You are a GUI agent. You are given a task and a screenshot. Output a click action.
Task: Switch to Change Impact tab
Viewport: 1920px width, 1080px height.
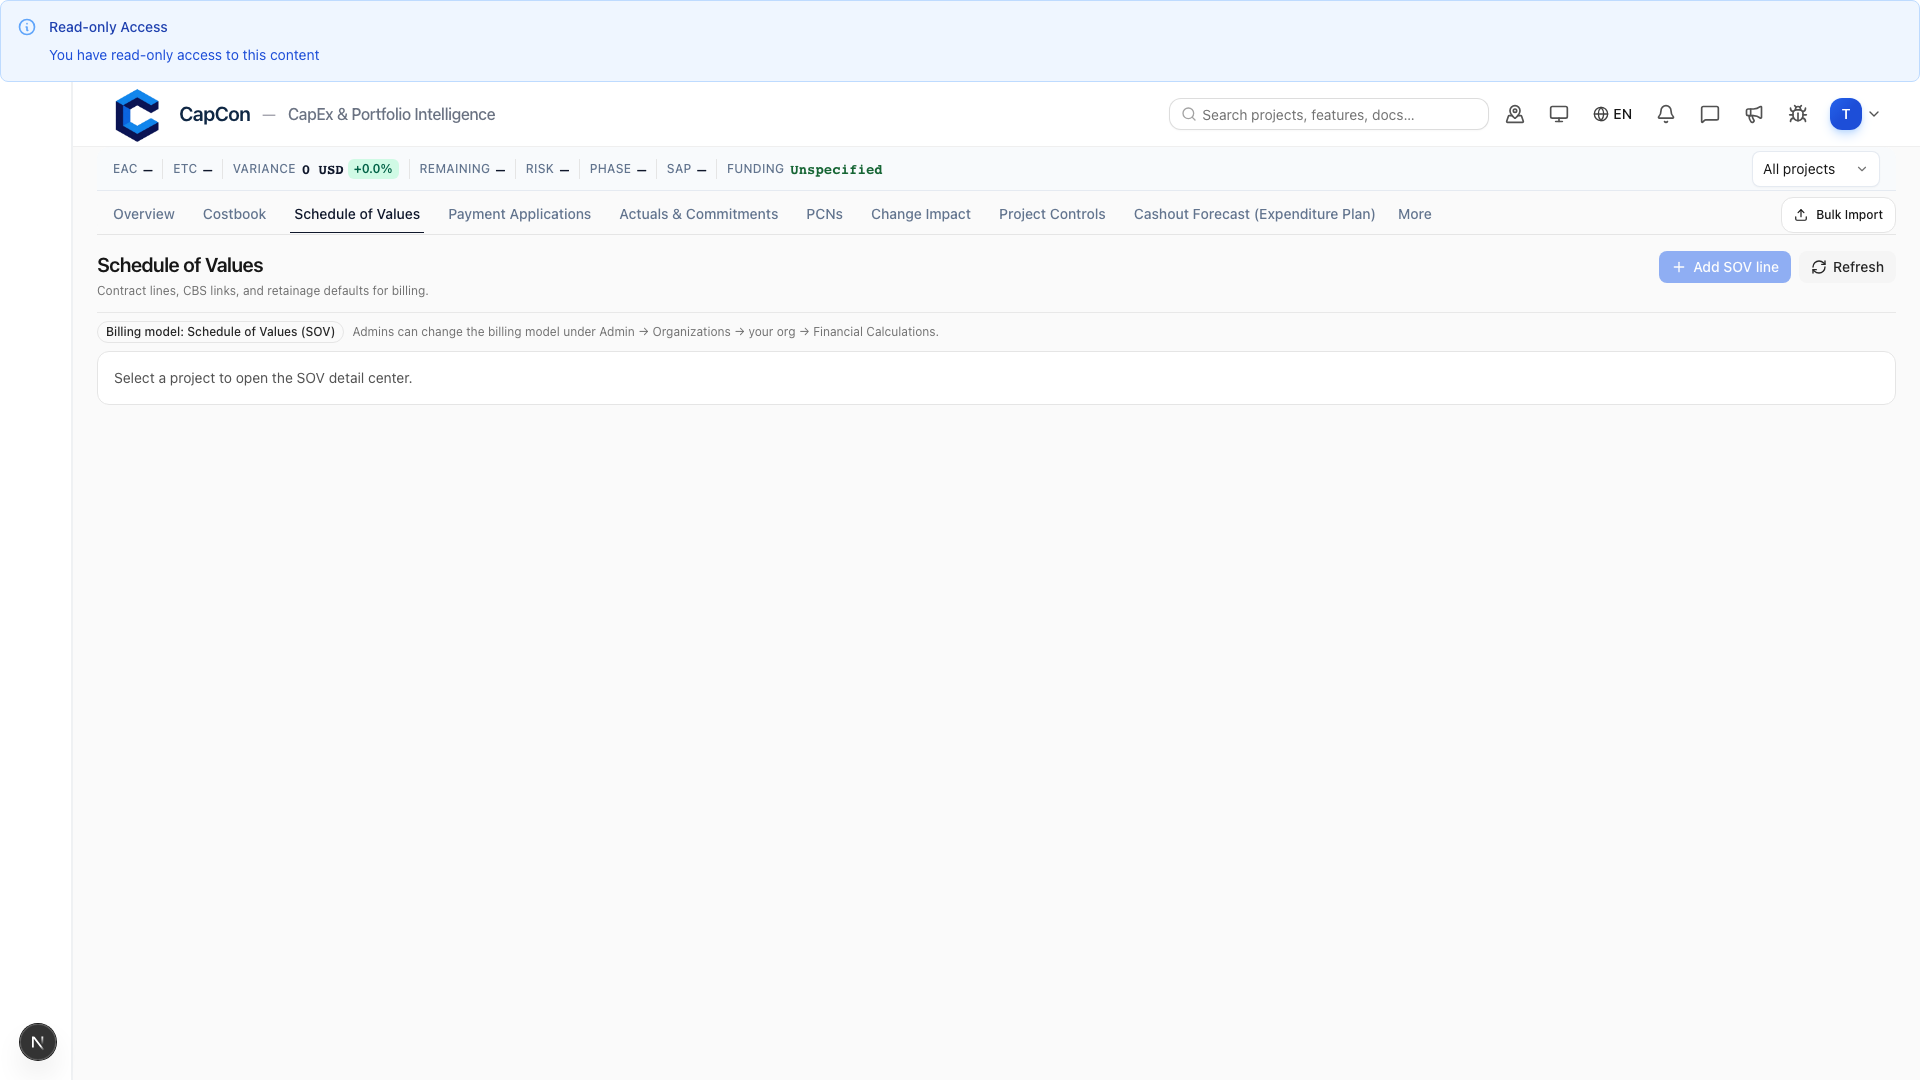tap(921, 214)
